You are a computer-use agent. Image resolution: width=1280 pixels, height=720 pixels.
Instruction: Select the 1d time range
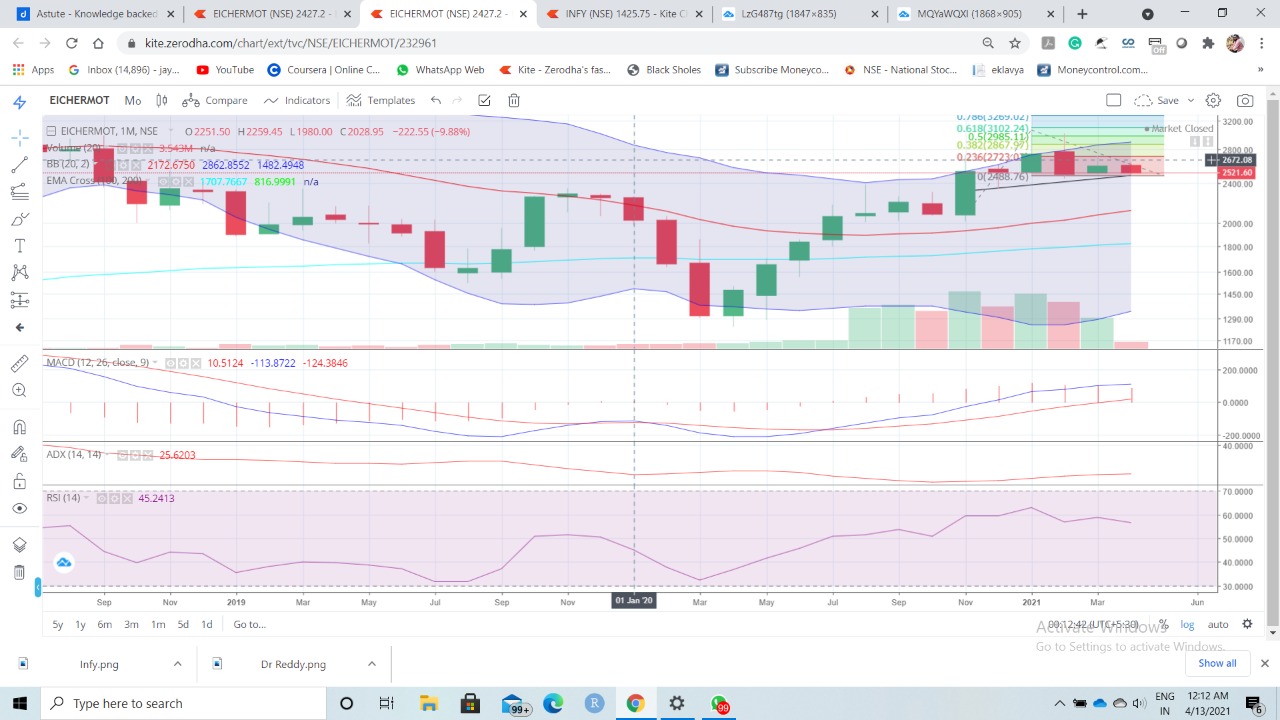click(207, 624)
